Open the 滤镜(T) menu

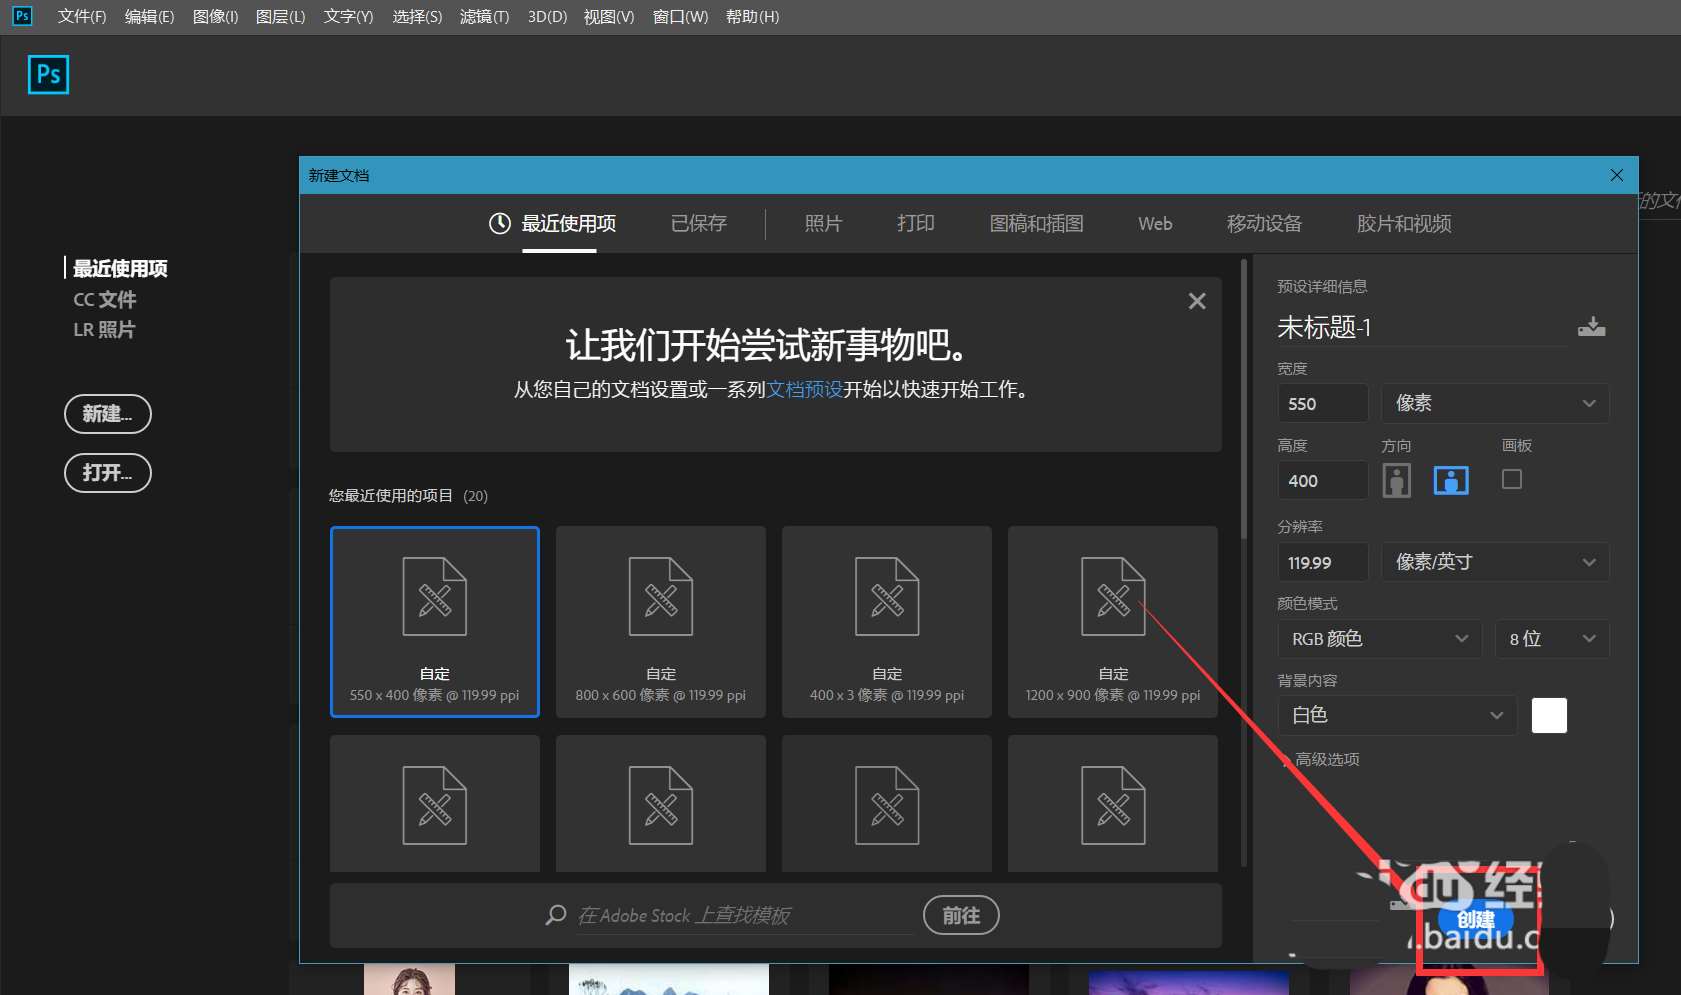point(484,17)
